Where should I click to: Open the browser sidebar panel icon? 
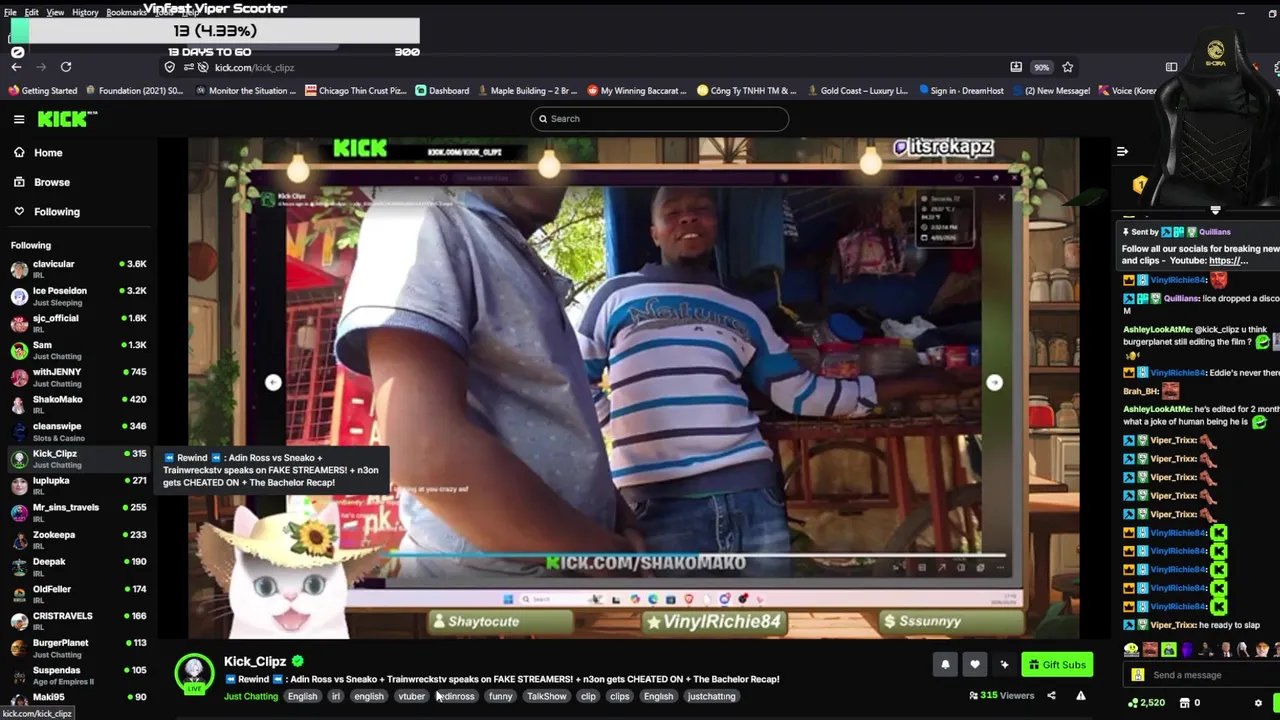click(x=1171, y=67)
